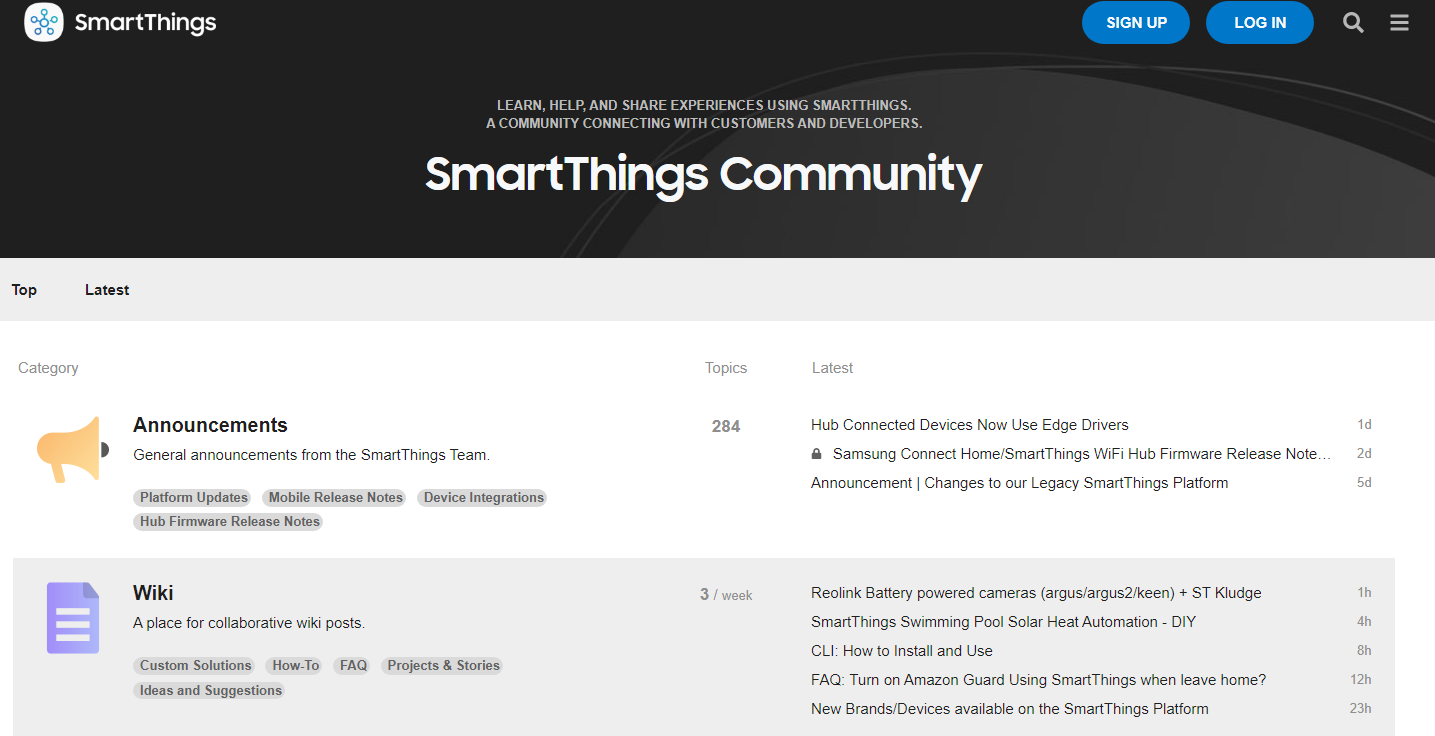Click the Announcements megaphone icon

pos(73,449)
